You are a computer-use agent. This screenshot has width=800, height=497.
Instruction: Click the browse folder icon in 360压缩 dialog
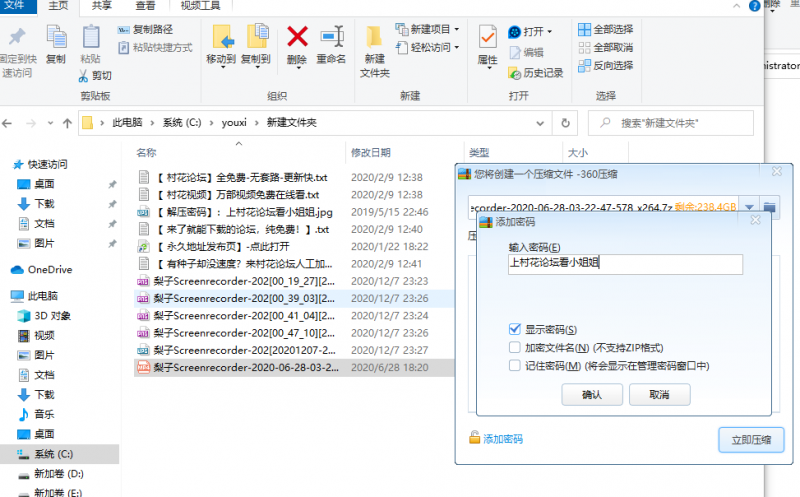769,207
